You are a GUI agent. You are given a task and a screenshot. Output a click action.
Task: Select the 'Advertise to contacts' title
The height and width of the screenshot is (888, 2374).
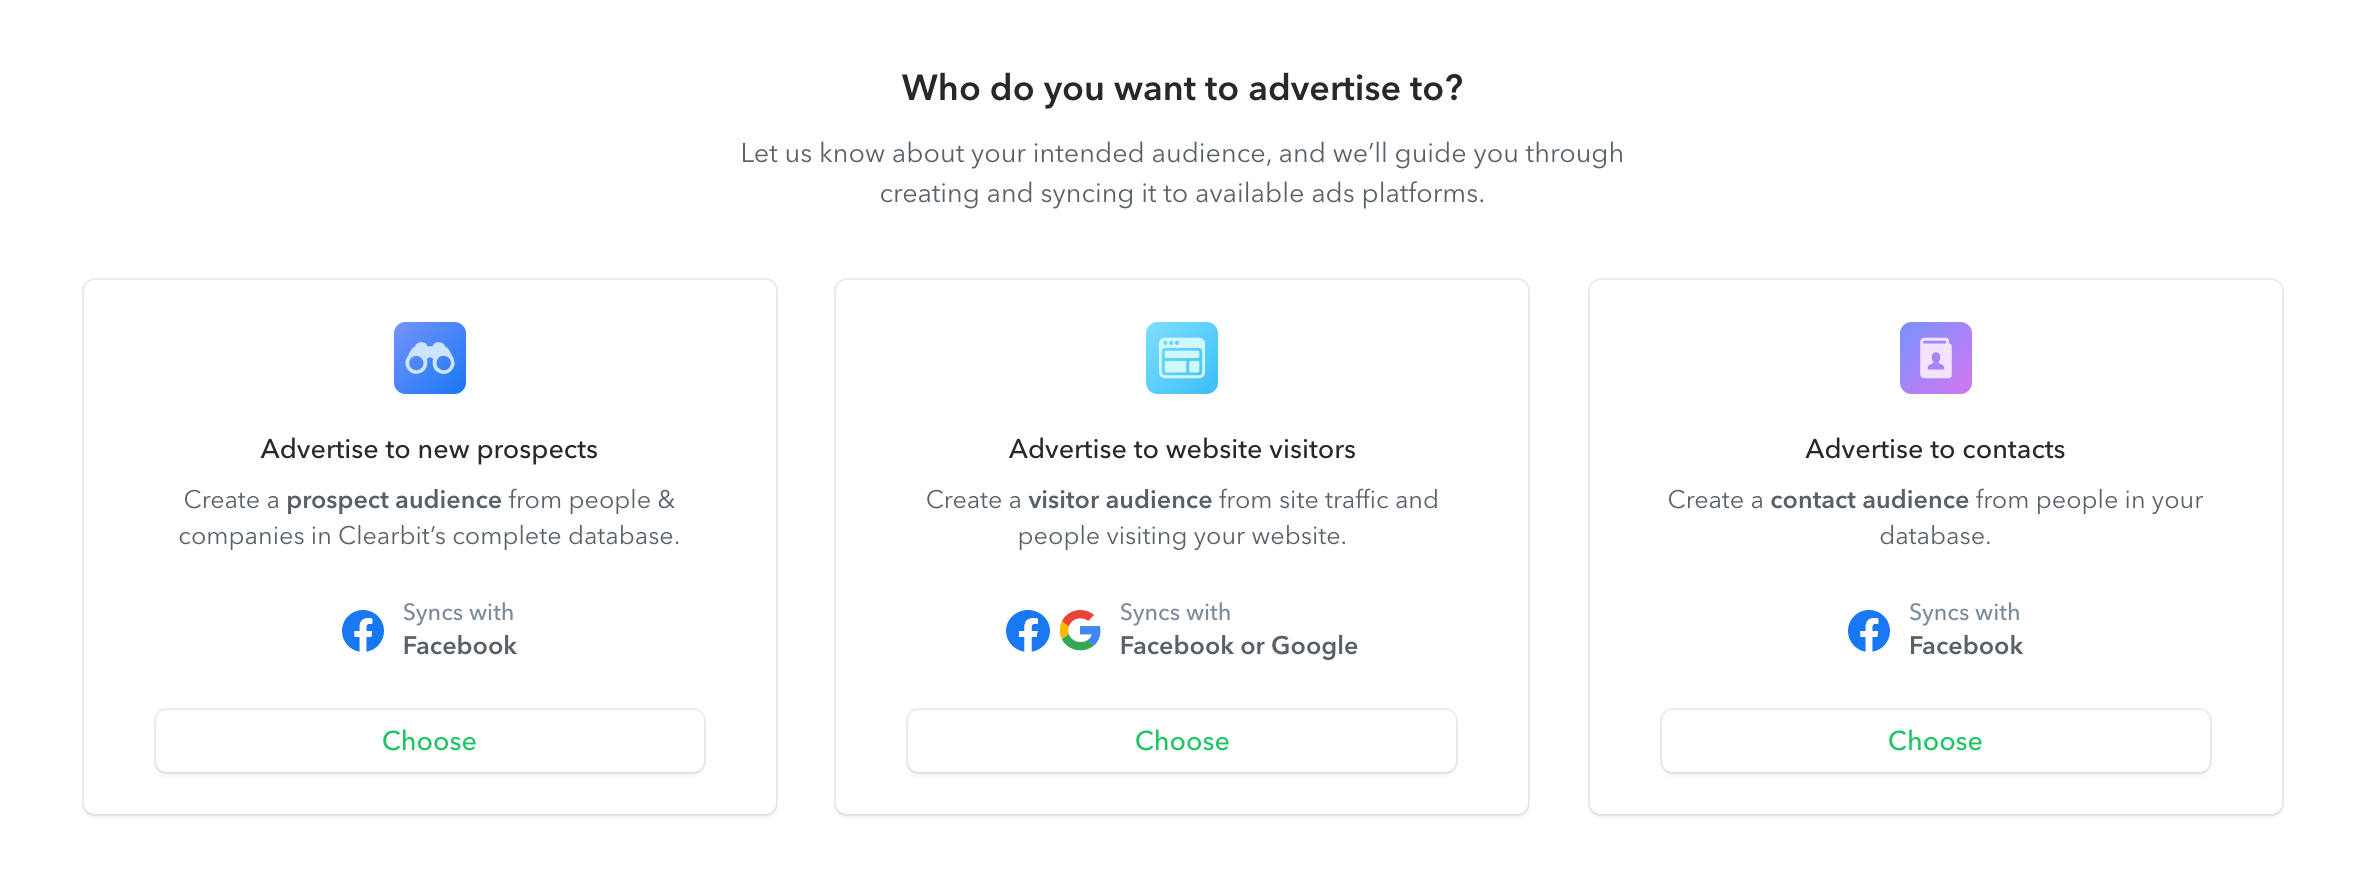[x=1935, y=450]
